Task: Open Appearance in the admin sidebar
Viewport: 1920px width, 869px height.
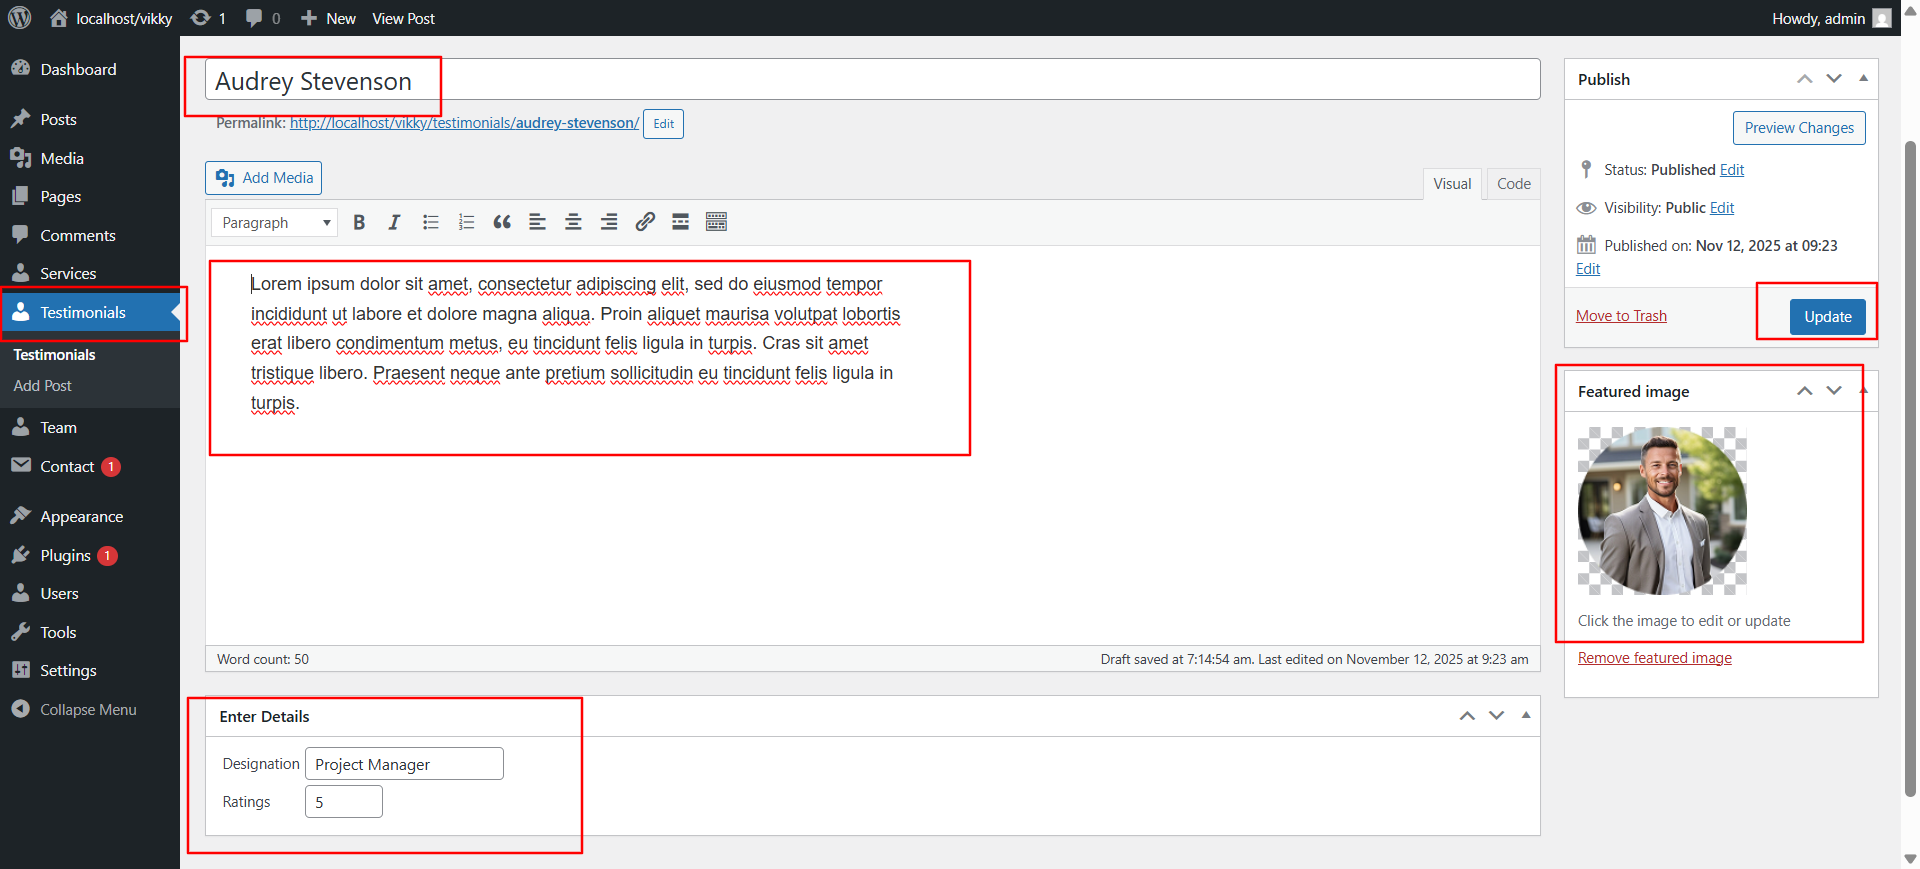Action: [x=82, y=517]
